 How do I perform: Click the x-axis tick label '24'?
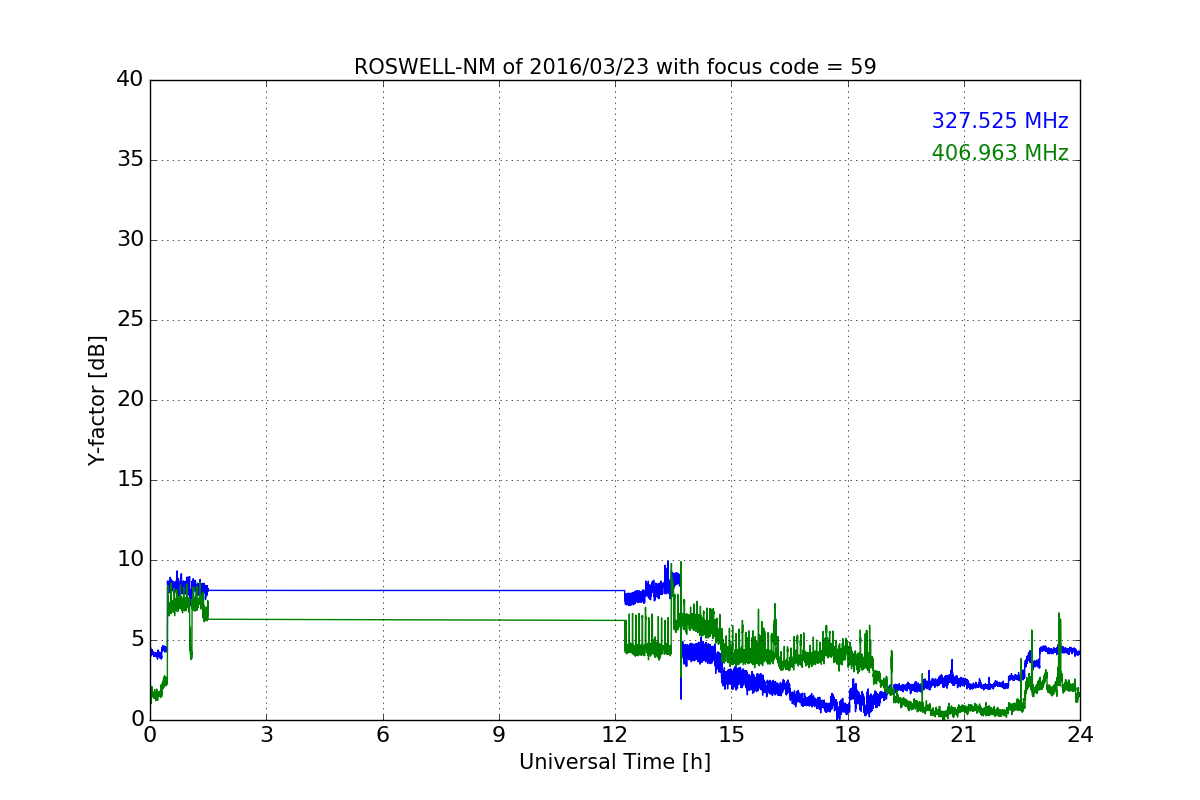point(1080,735)
